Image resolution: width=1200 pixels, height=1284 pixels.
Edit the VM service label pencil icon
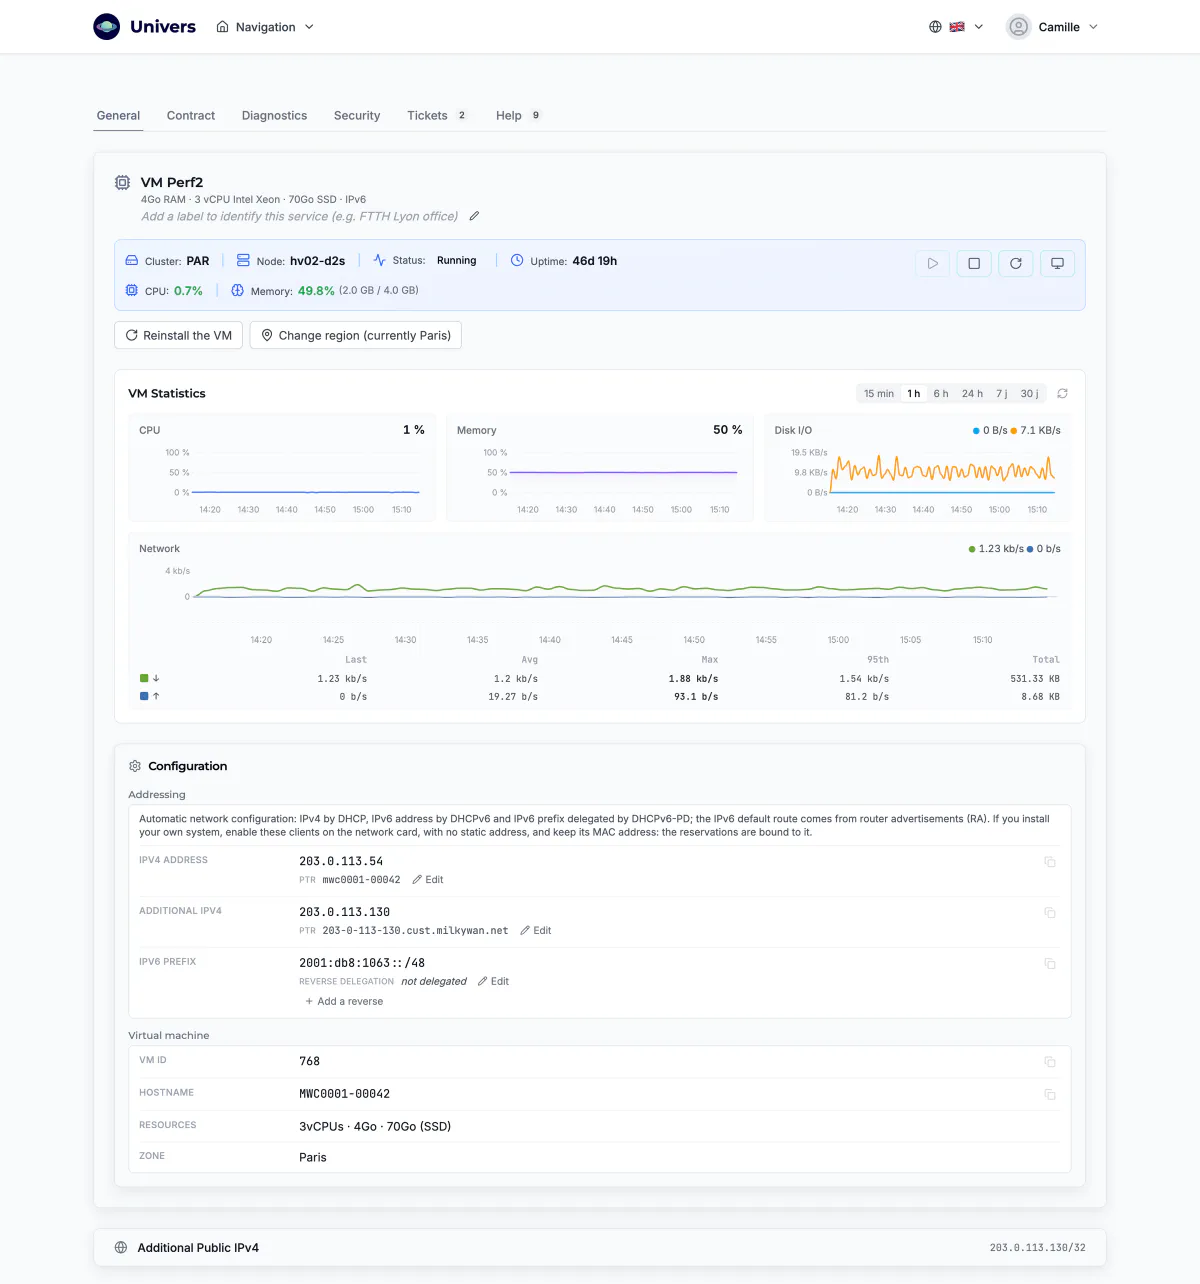474,216
